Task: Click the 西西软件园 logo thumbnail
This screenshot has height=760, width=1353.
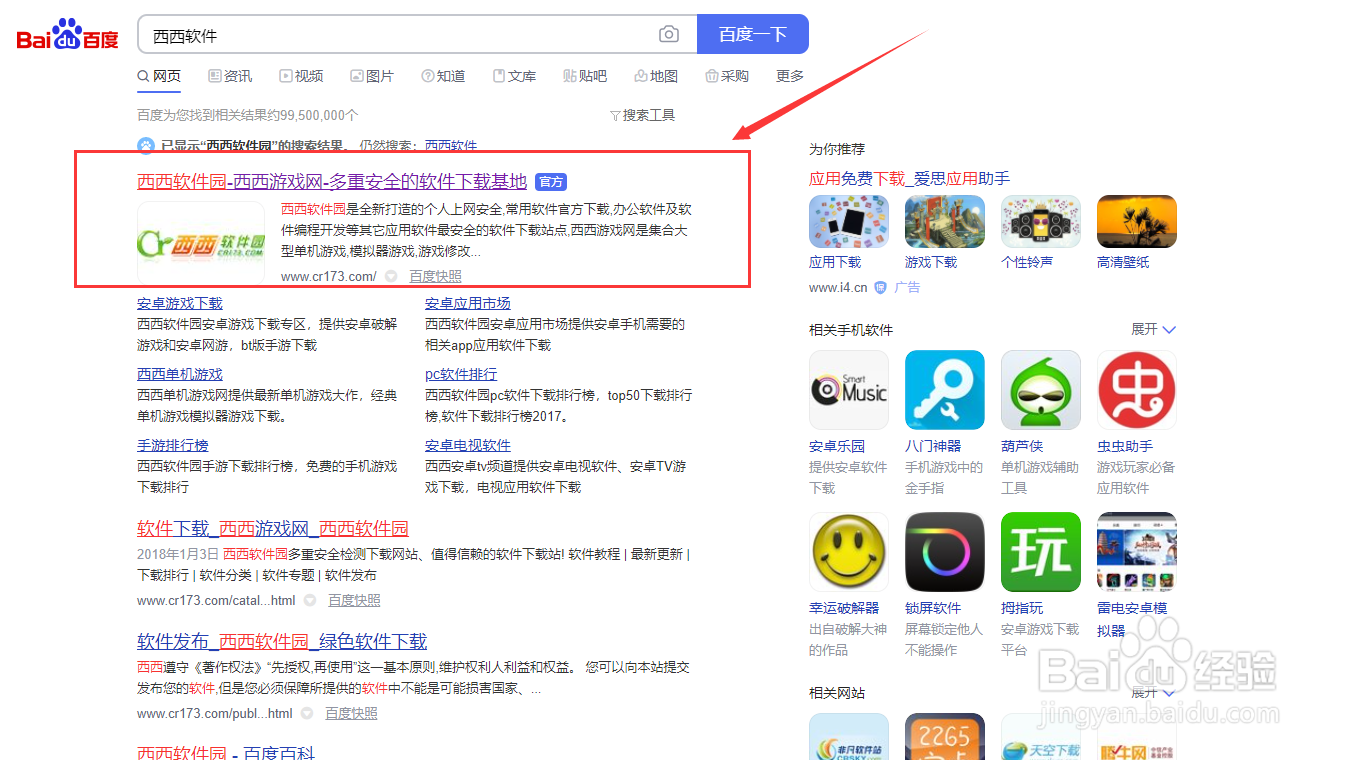Action: click(201, 243)
